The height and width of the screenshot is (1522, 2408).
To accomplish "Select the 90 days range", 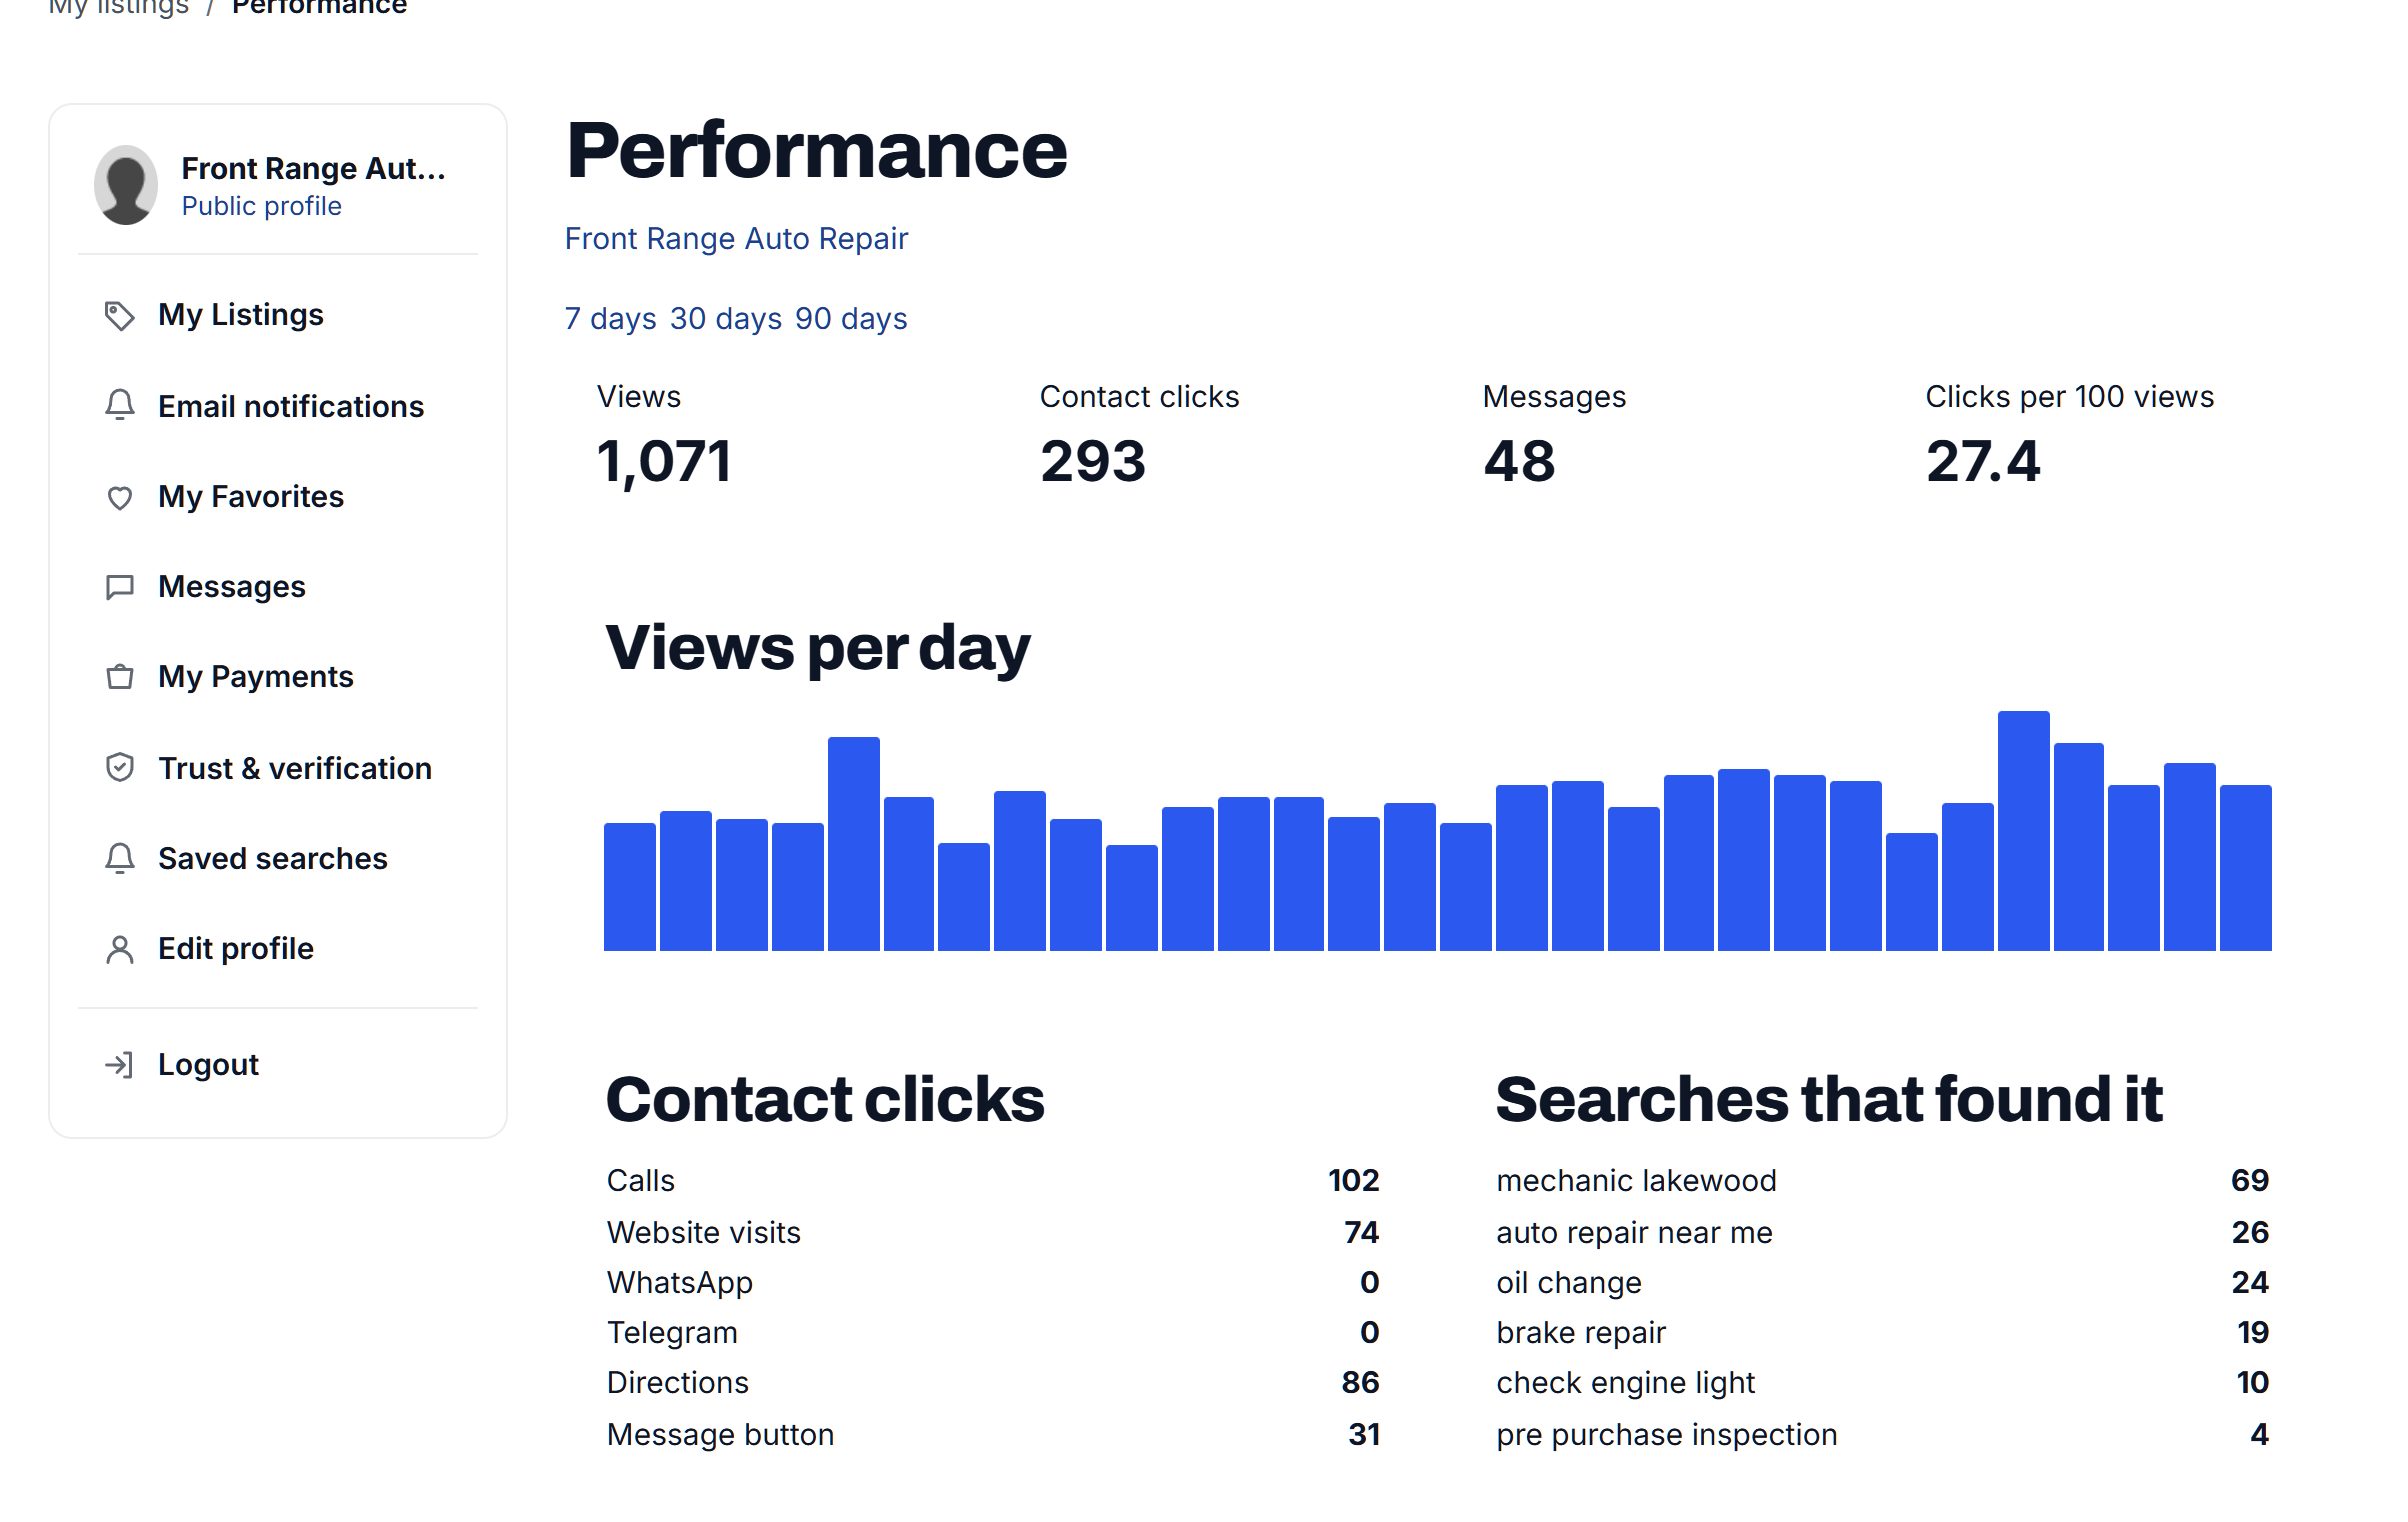I will pos(851,319).
